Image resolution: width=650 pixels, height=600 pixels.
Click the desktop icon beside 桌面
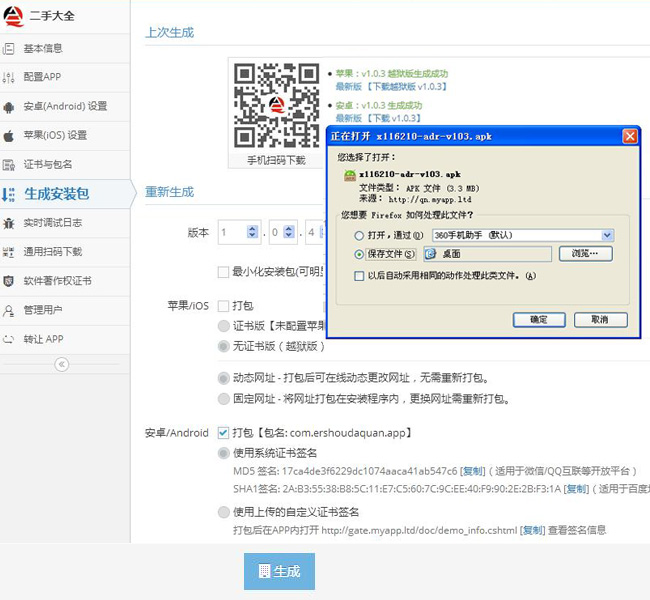431,254
